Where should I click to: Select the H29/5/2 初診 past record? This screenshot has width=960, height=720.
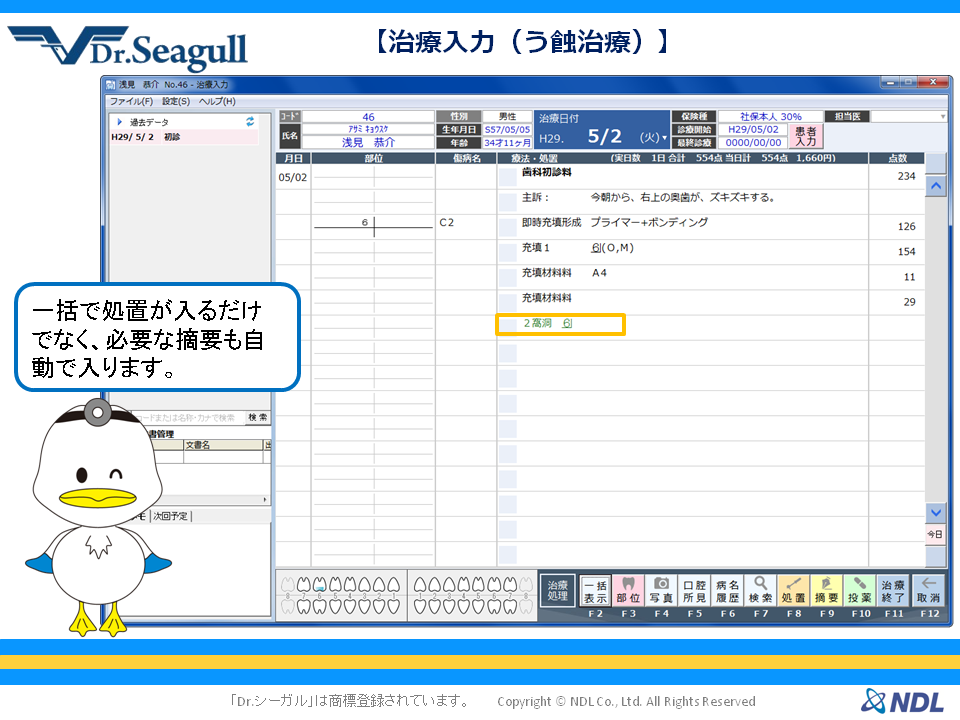click(x=184, y=137)
